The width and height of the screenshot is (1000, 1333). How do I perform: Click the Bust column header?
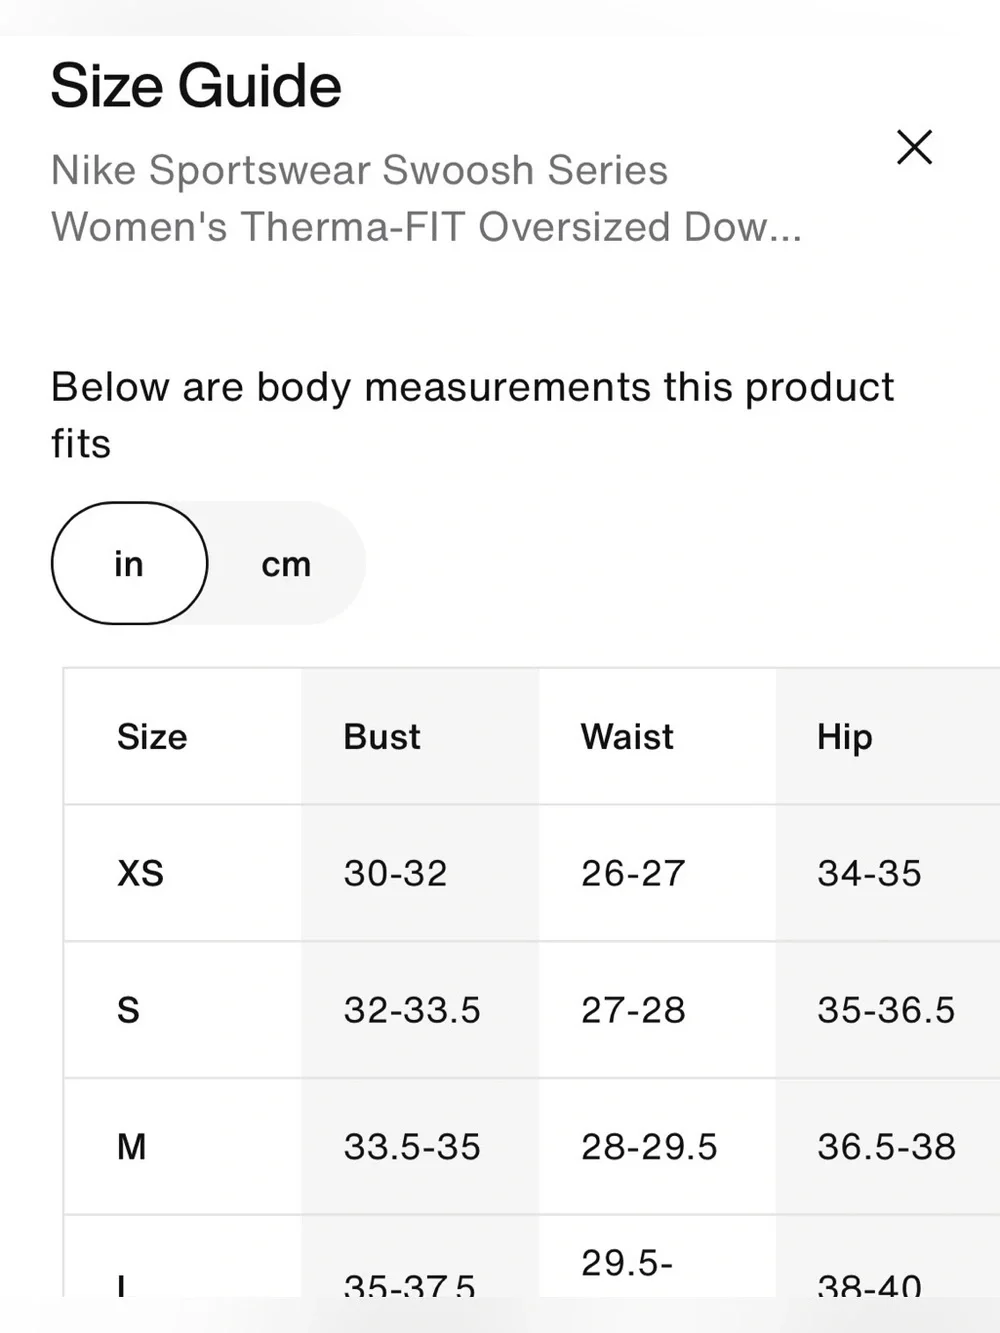(x=382, y=737)
